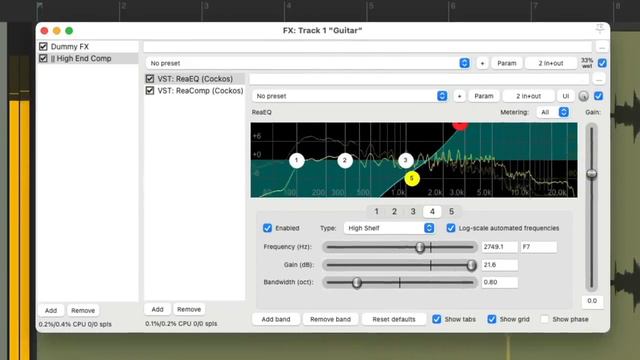Open the container No preset dropdown
The width and height of the screenshot is (640, 360).
[308, 63]
